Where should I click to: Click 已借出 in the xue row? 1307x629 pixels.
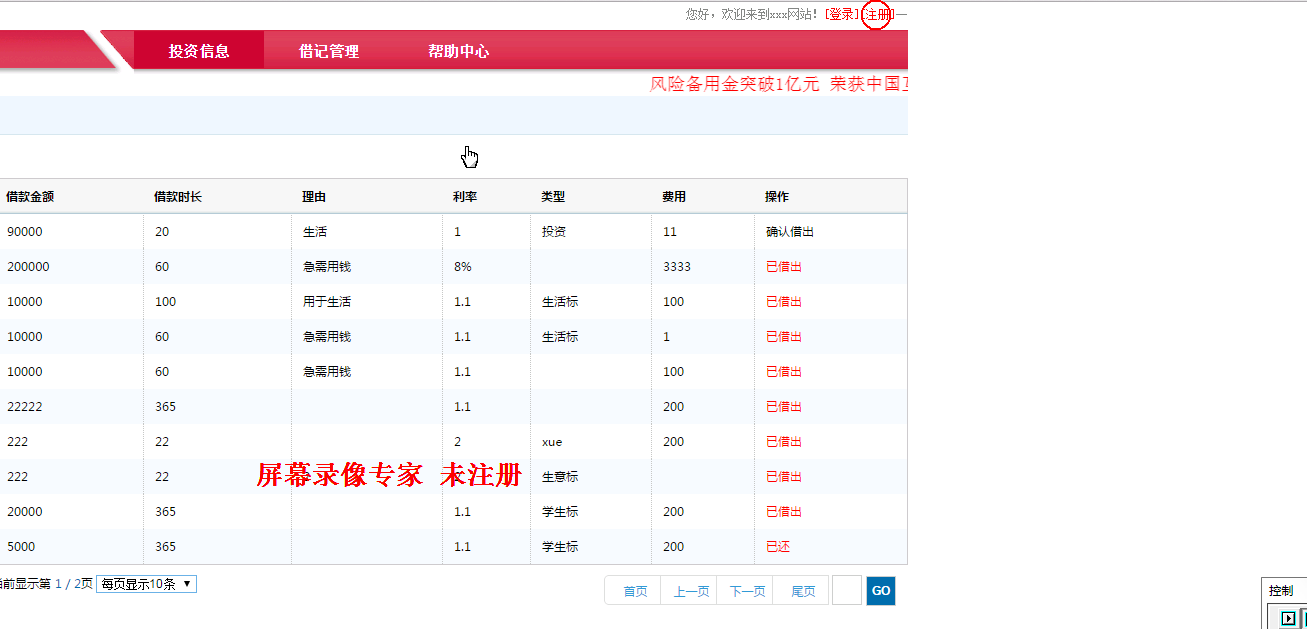click(x=784, y=442)
